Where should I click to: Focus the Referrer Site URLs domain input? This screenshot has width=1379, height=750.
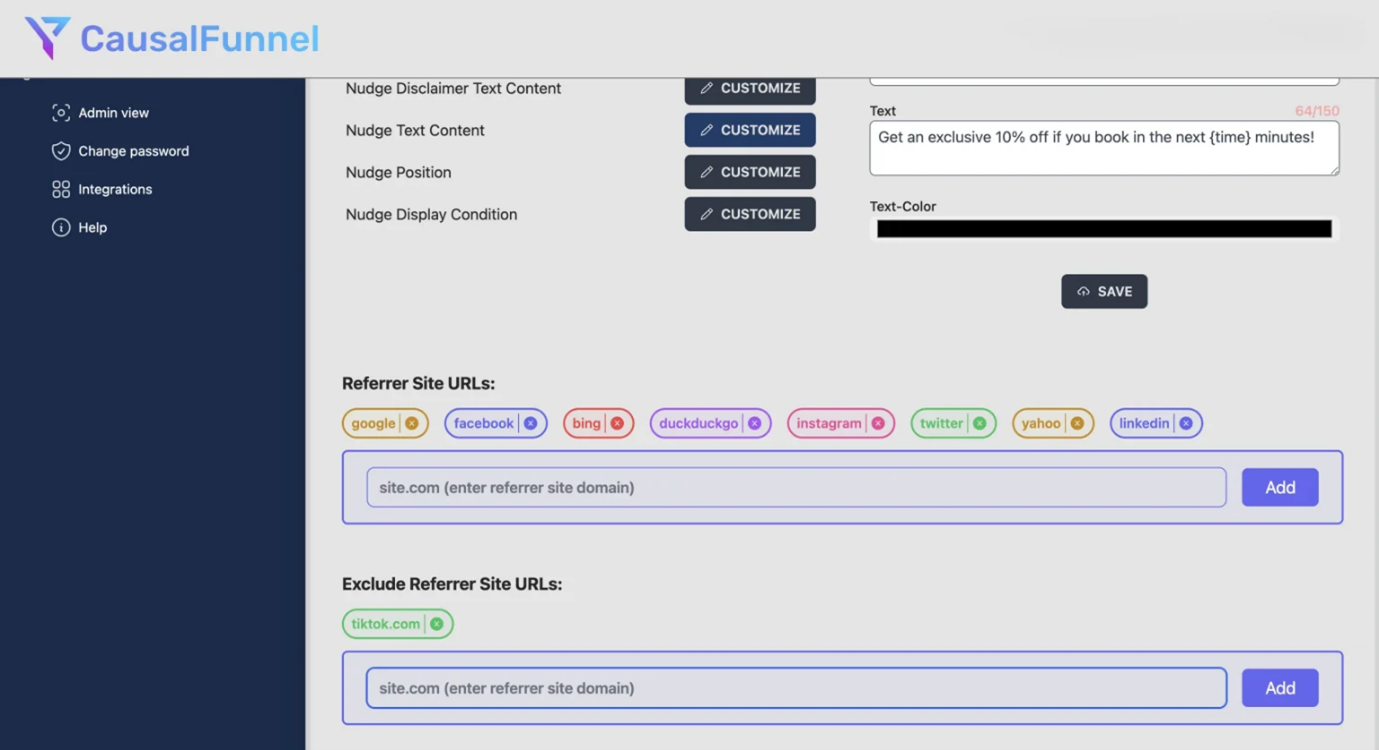796,487
